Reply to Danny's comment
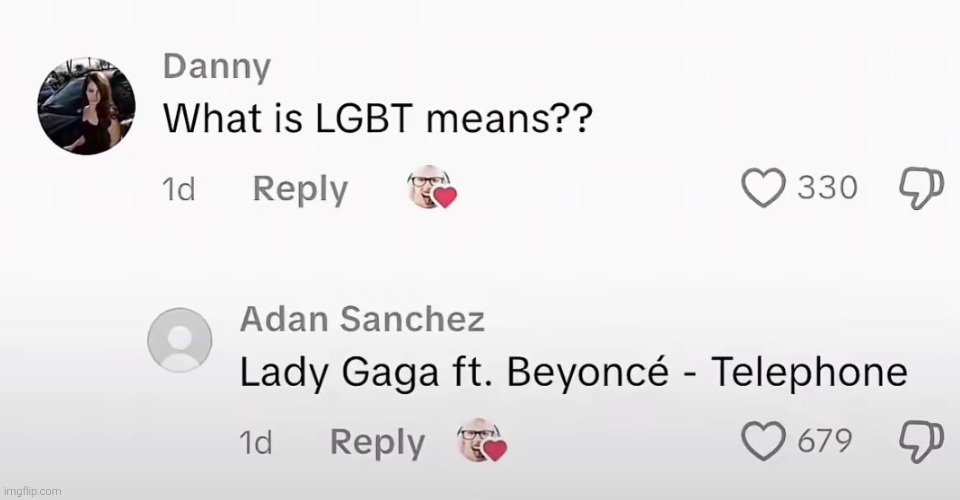960x500 pixels. point(300,189)
